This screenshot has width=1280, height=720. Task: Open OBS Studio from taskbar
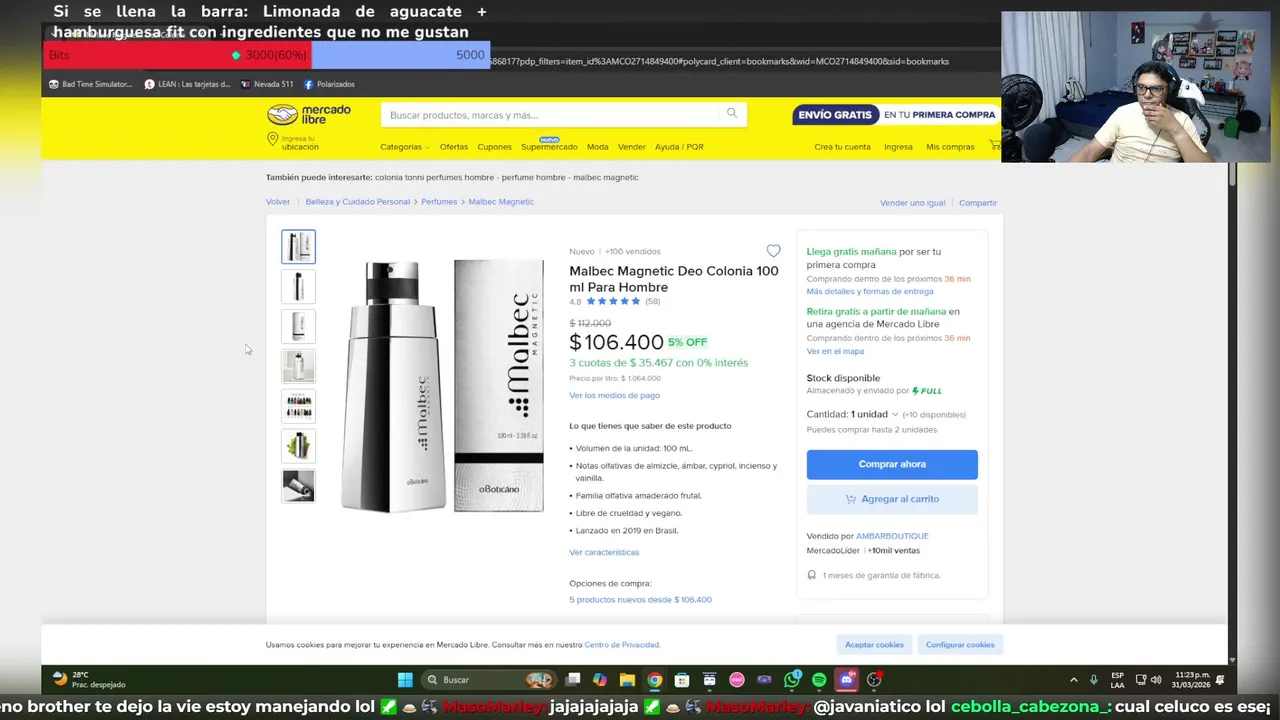click(874, 680)
